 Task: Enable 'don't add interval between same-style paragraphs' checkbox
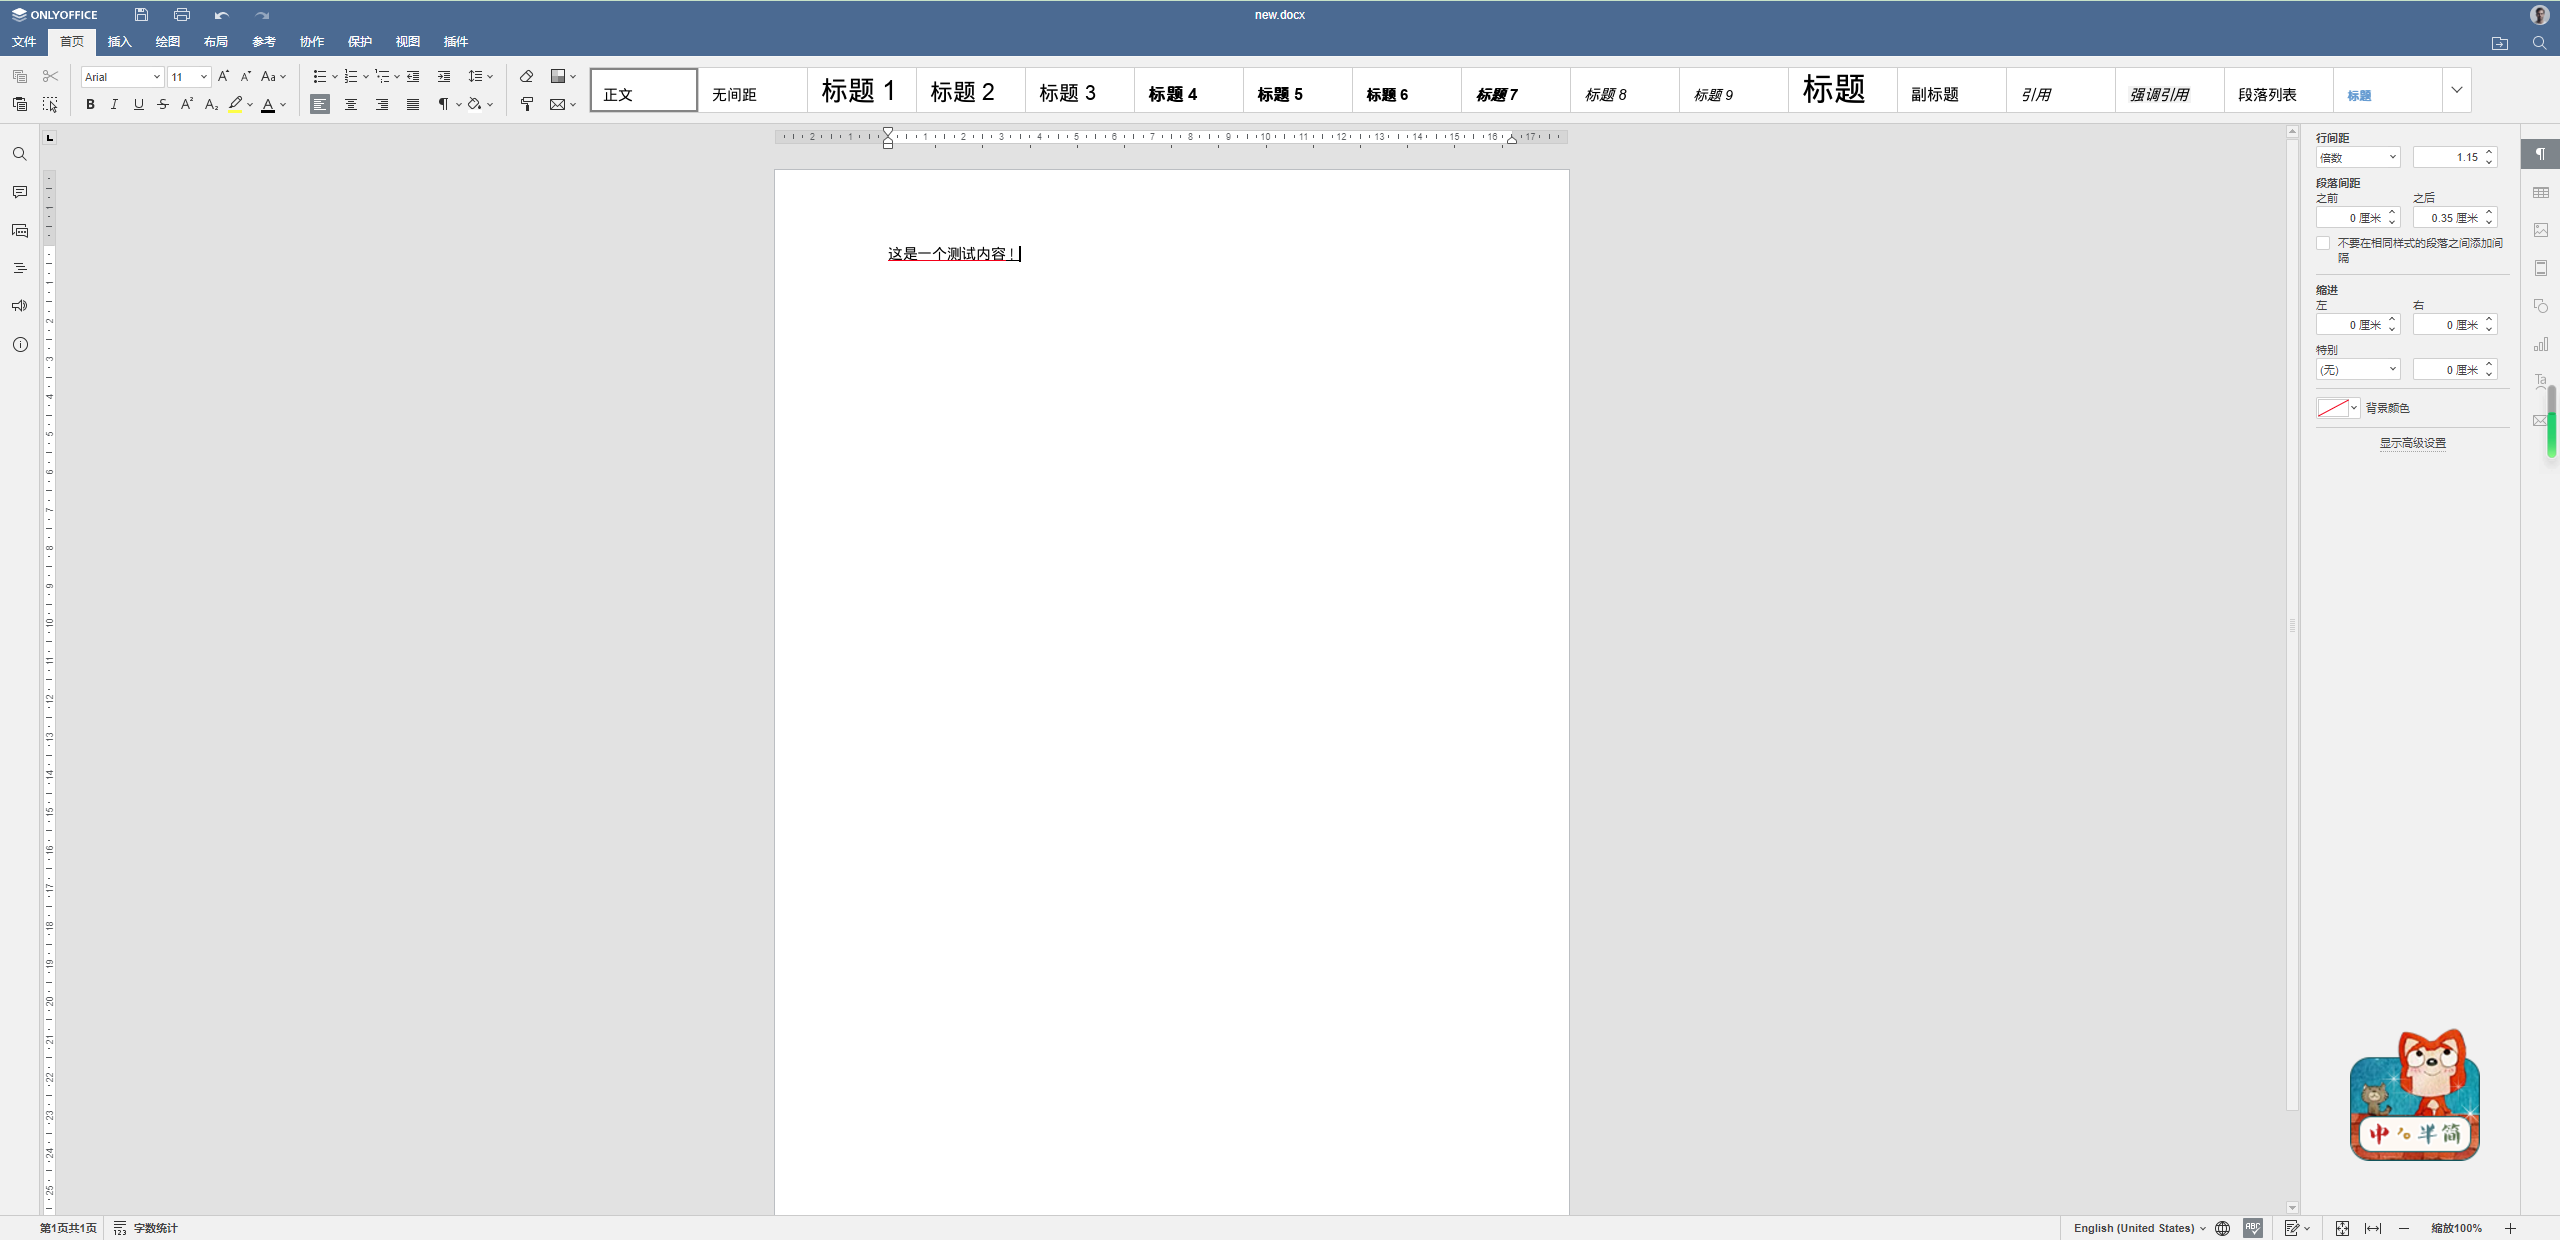[x=2323, y=243]
